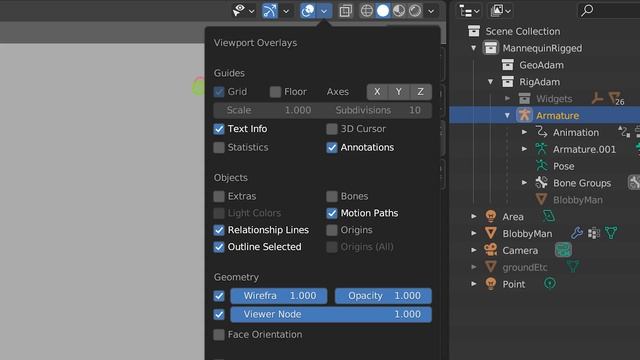The height and width of the screenshot is (360, 640).
Task: Click the GeoAdam collection icon
Action: 507,65
